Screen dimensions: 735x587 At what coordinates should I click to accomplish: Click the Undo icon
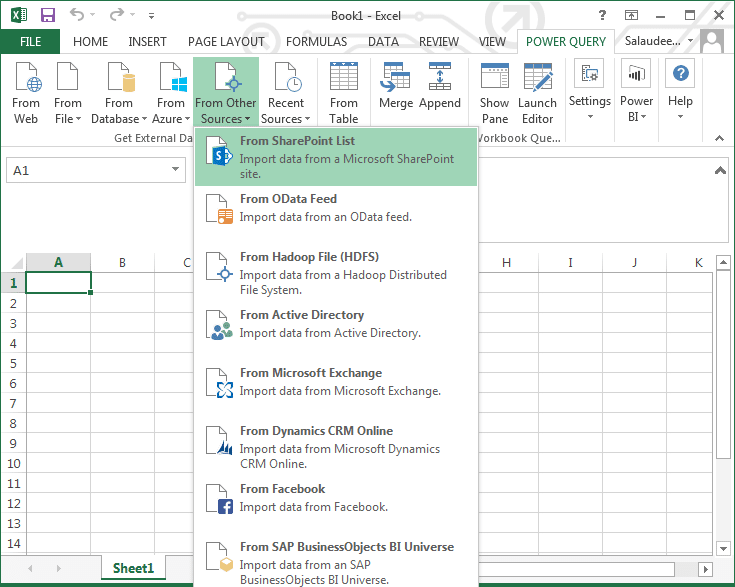tap(77, 15)
